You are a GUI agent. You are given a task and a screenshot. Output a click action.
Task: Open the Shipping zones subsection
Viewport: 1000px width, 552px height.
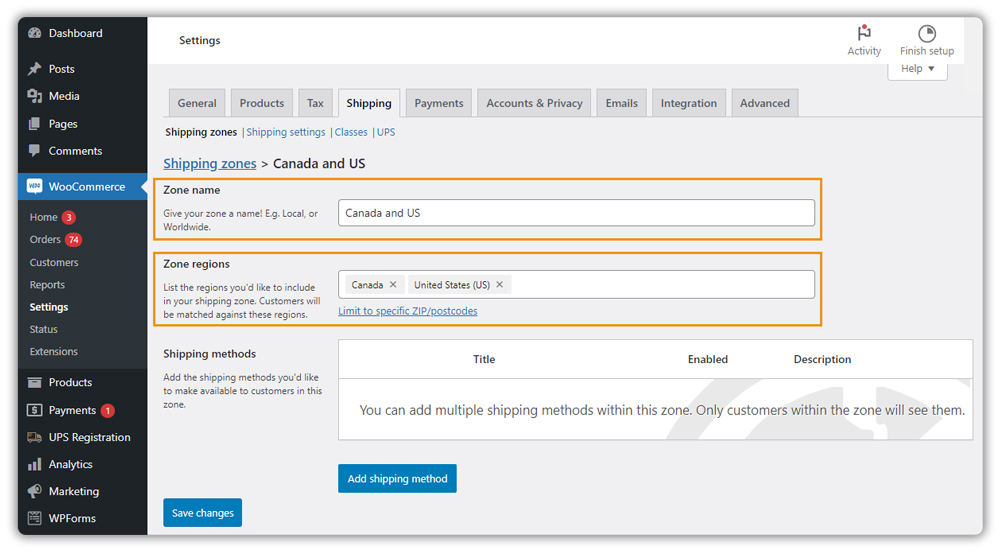tap(201, 132)
